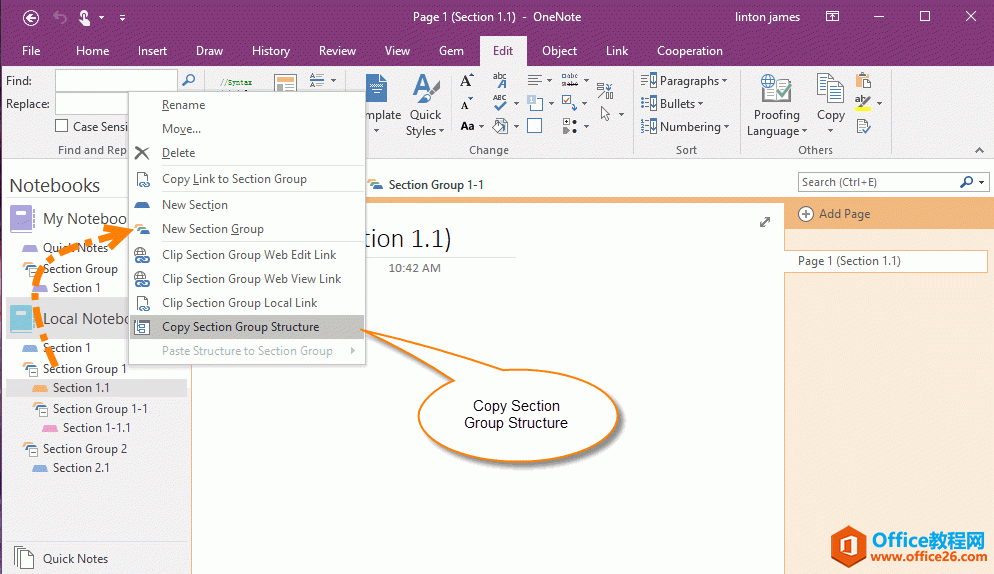
Task: Select Section 1.1 in notebook tree
Action: pyautogui.click(x=96, y=388)
